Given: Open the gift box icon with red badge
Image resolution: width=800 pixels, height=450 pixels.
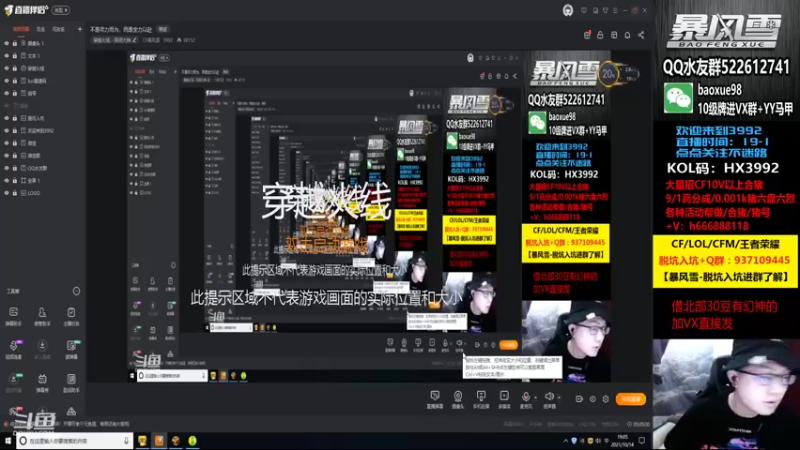Looking at the screenshot, I should coord(587,35).
